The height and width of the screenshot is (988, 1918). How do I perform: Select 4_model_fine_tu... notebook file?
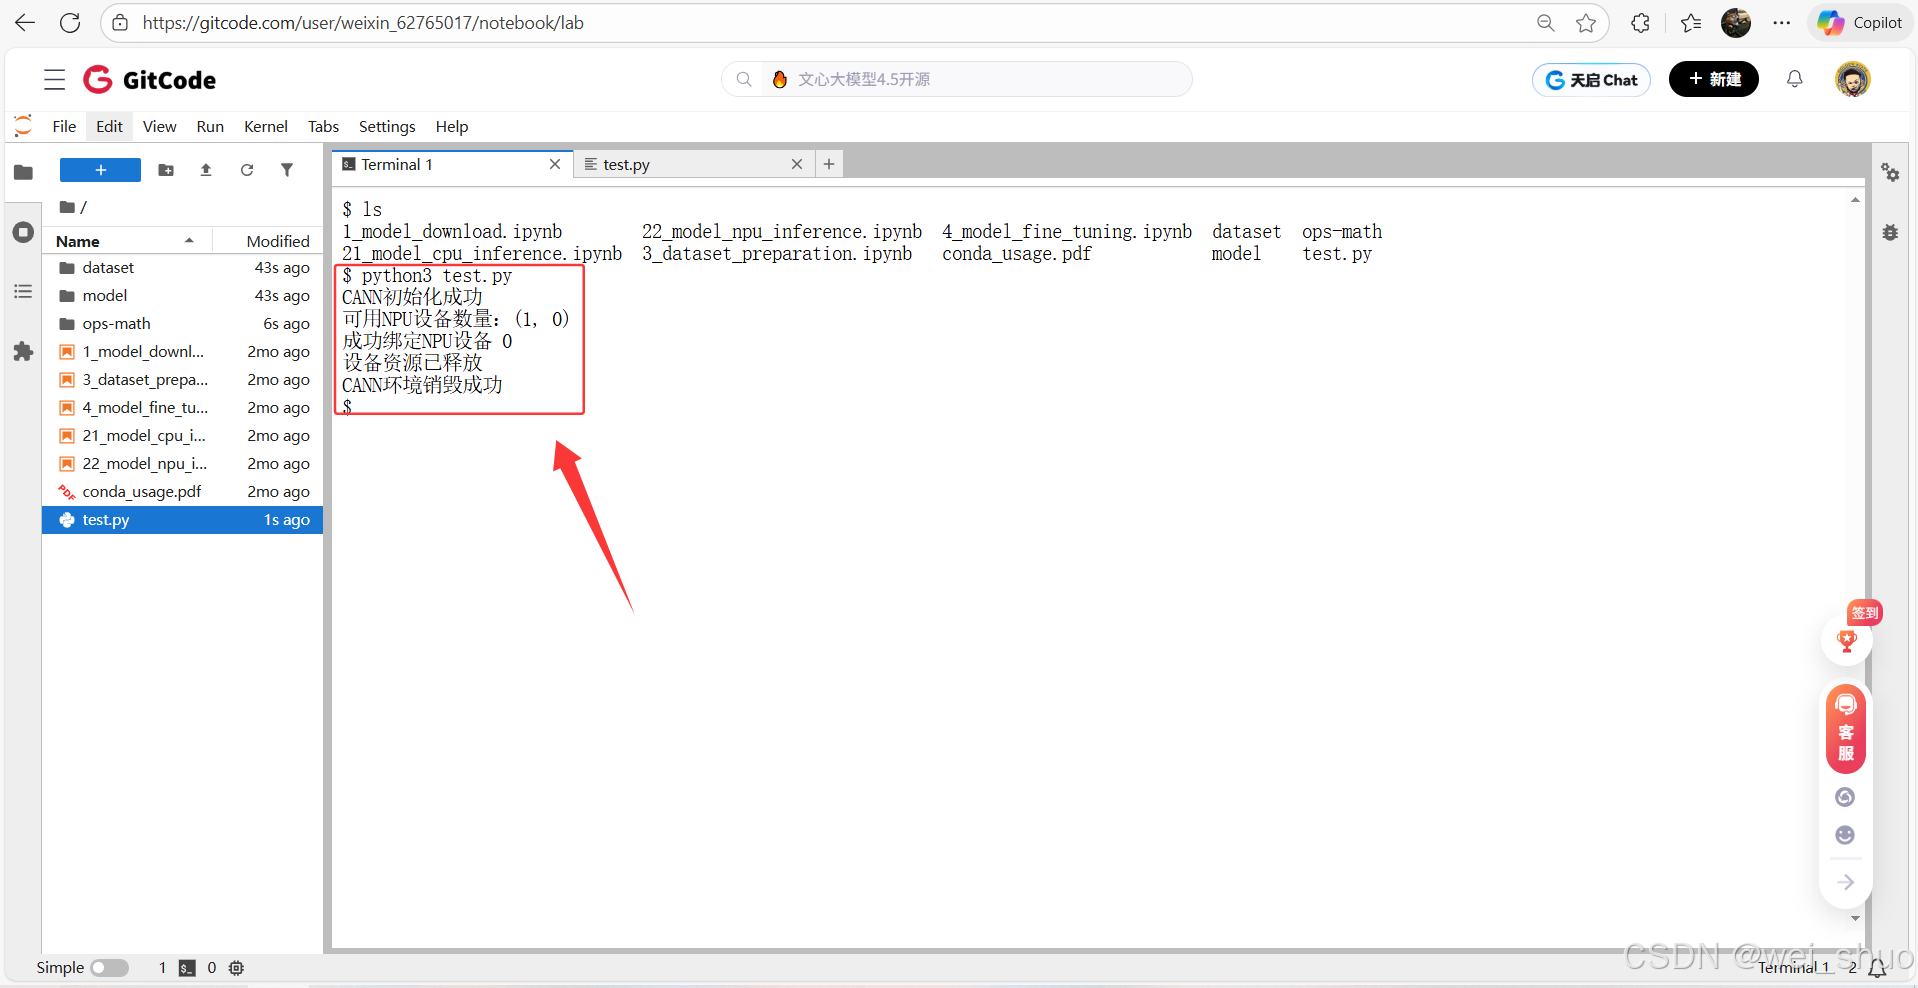click(182, 407)
